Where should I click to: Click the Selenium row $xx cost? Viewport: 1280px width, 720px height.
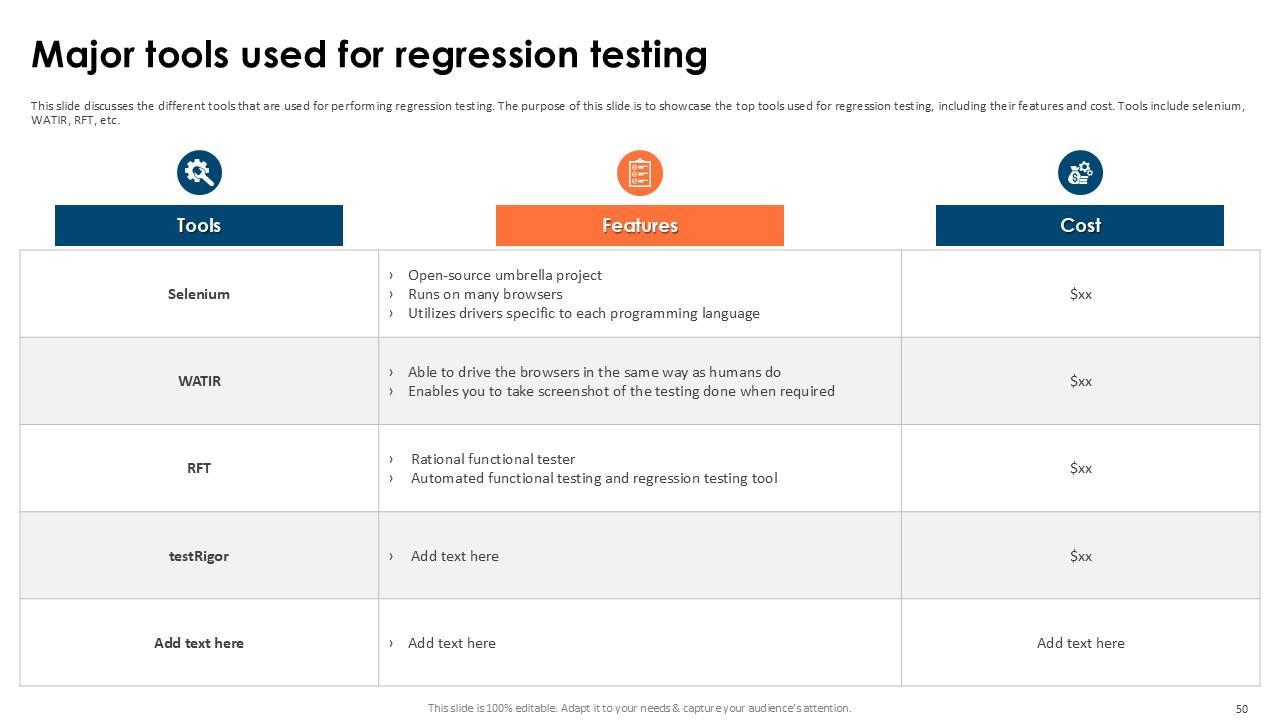[1080, 294]
